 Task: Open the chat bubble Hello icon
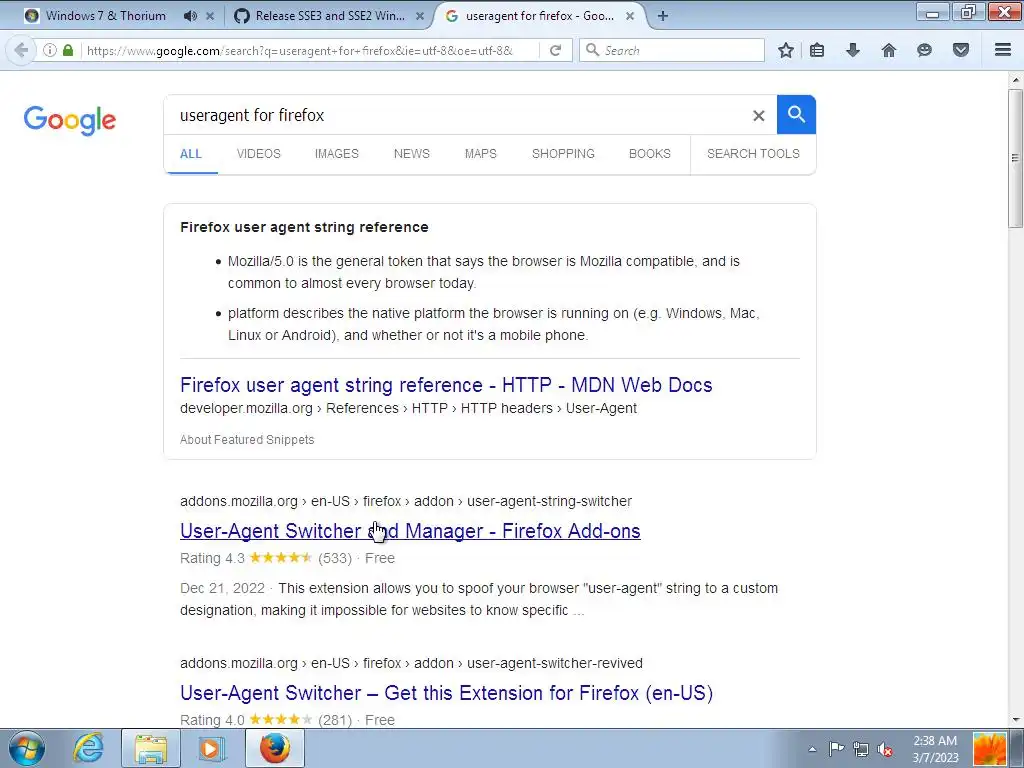(x=924, y=50)
